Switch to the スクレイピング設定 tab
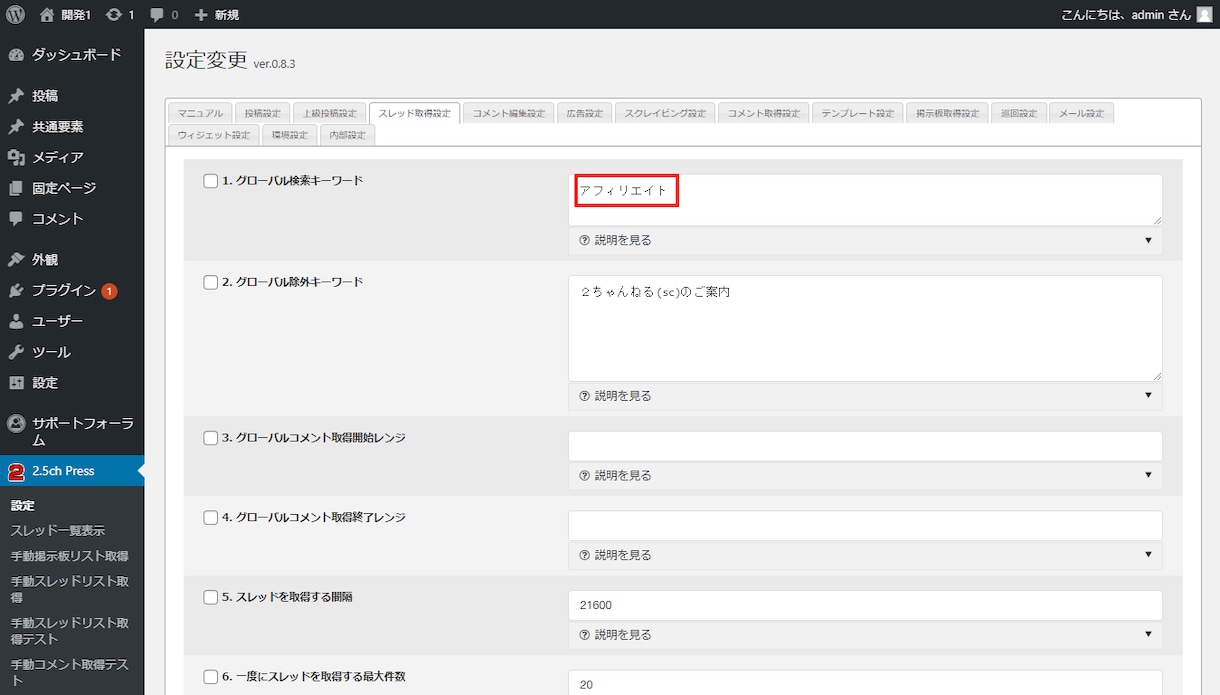 pos(665,113)
